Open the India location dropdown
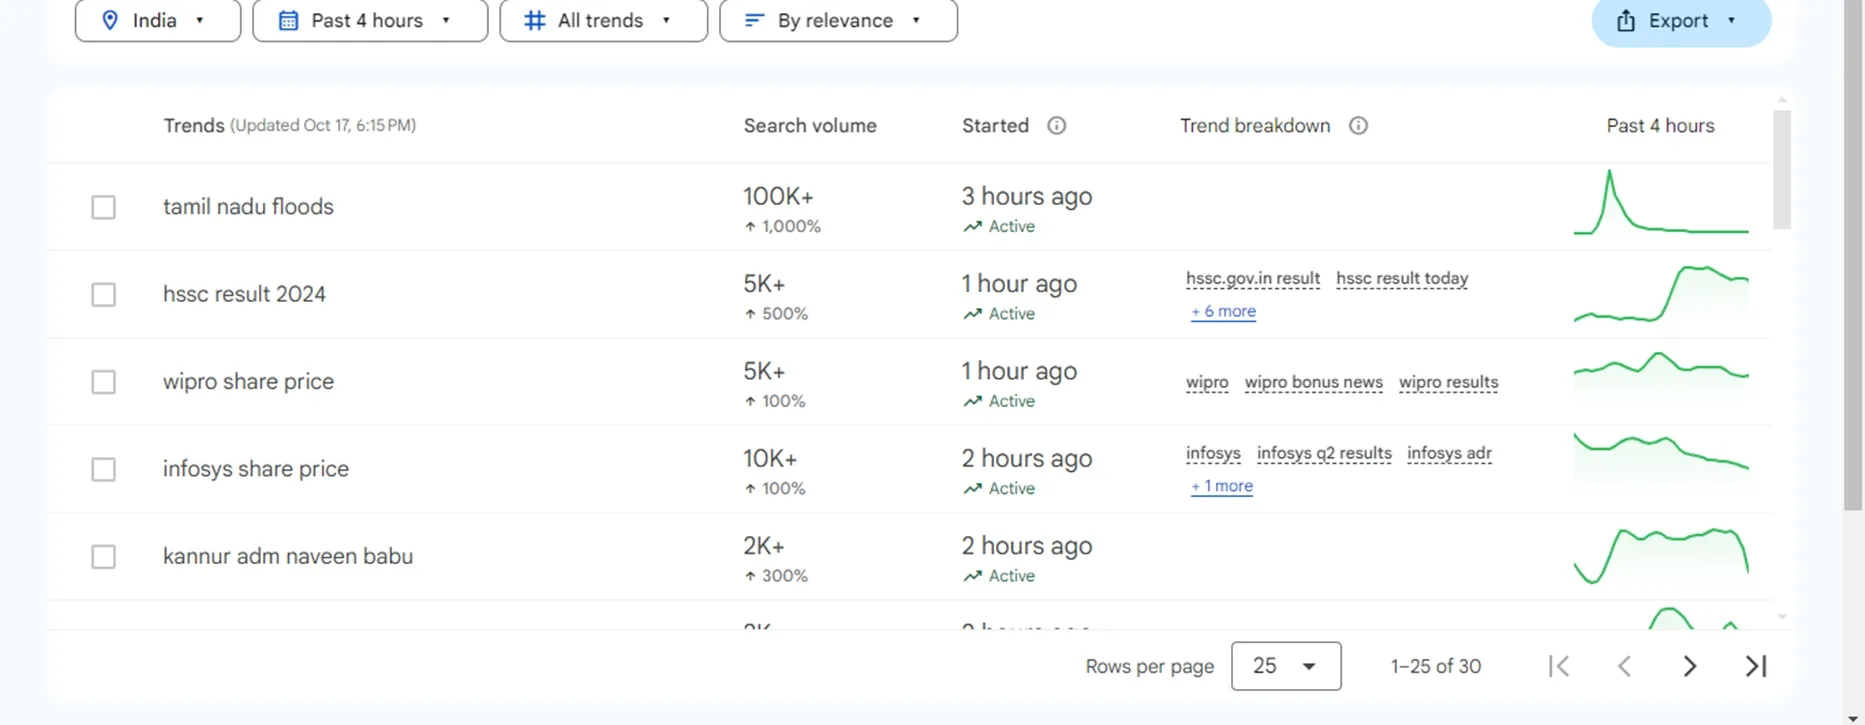 pyautogui.click(x=157, y=20)
